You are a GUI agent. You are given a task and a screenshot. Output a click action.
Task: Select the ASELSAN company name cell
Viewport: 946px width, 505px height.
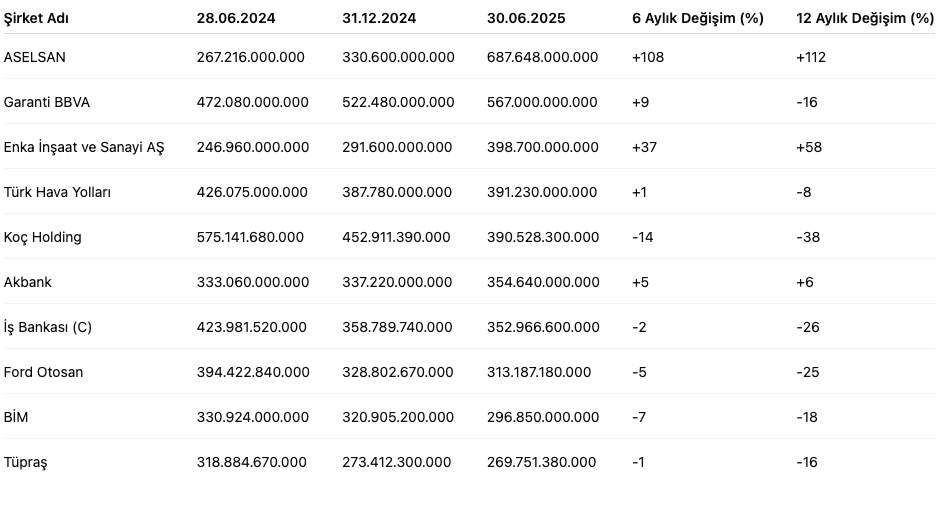pyautogui.click(x=35, y=57)
